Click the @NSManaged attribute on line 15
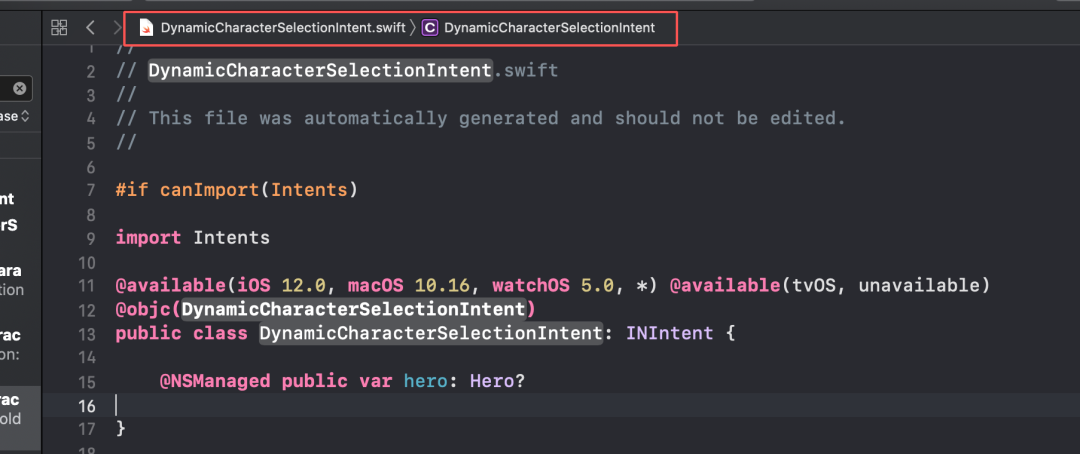Screen dimensions: 1080x454 [215, 381]
